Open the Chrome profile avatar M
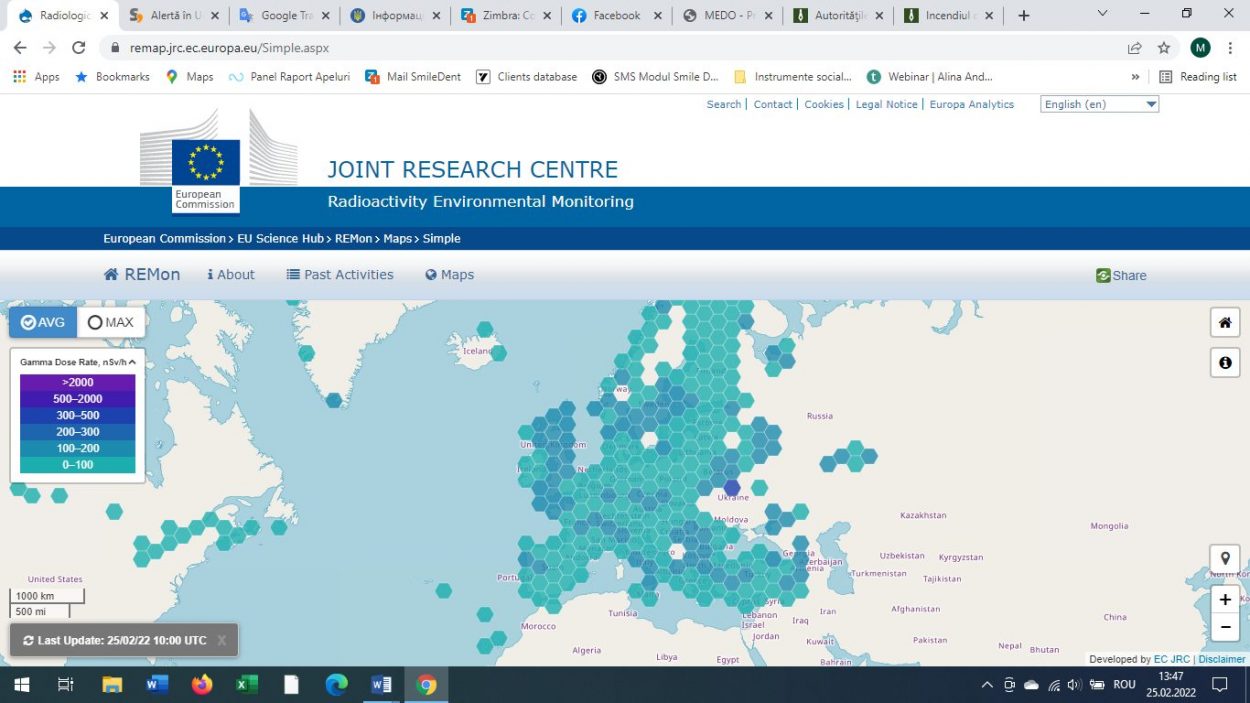Screen dimensions: 1250x703 (1200, 48)
